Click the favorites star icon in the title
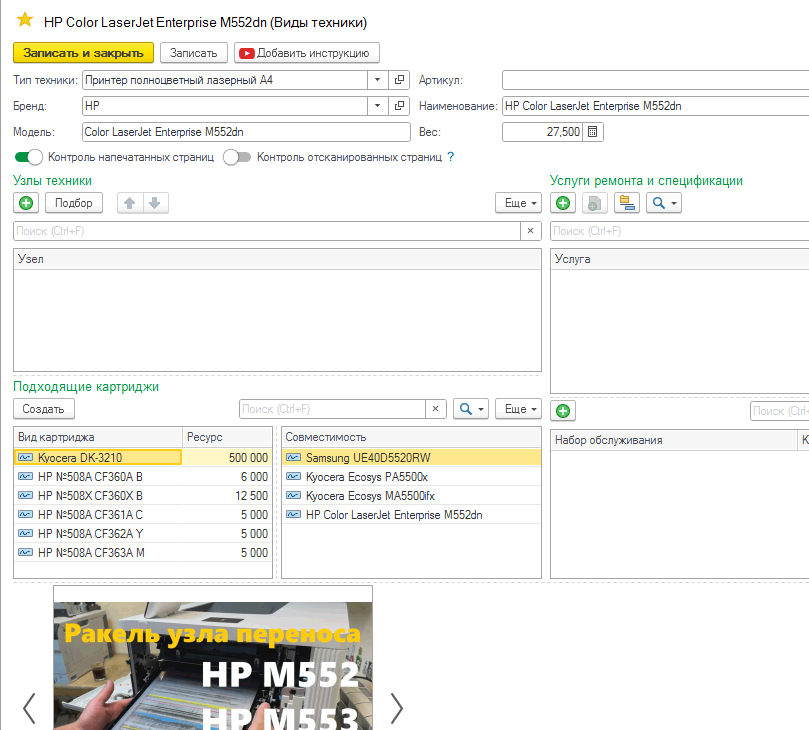 tap(25, 21)
